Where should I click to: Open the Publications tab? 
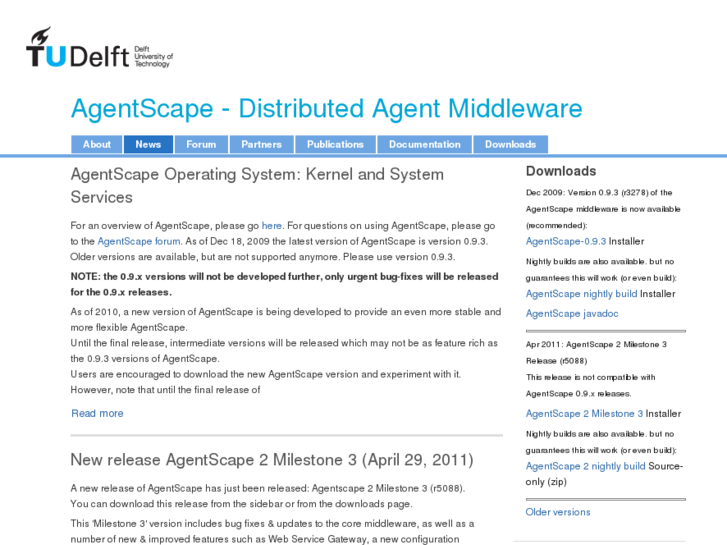click(x=335, y=144)
